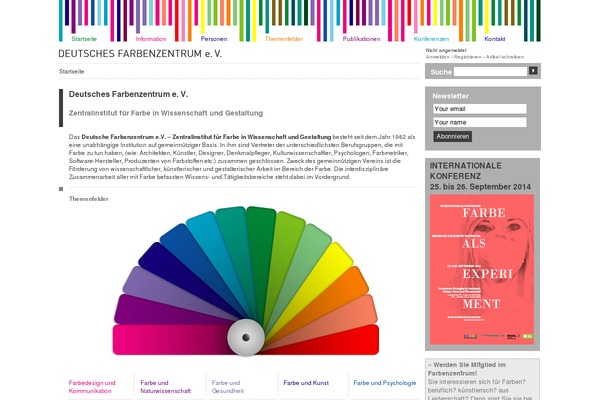Click the 'Newsletter' sidebar heading
Screen dimensions: 600x400
click(x=450, y=96)
